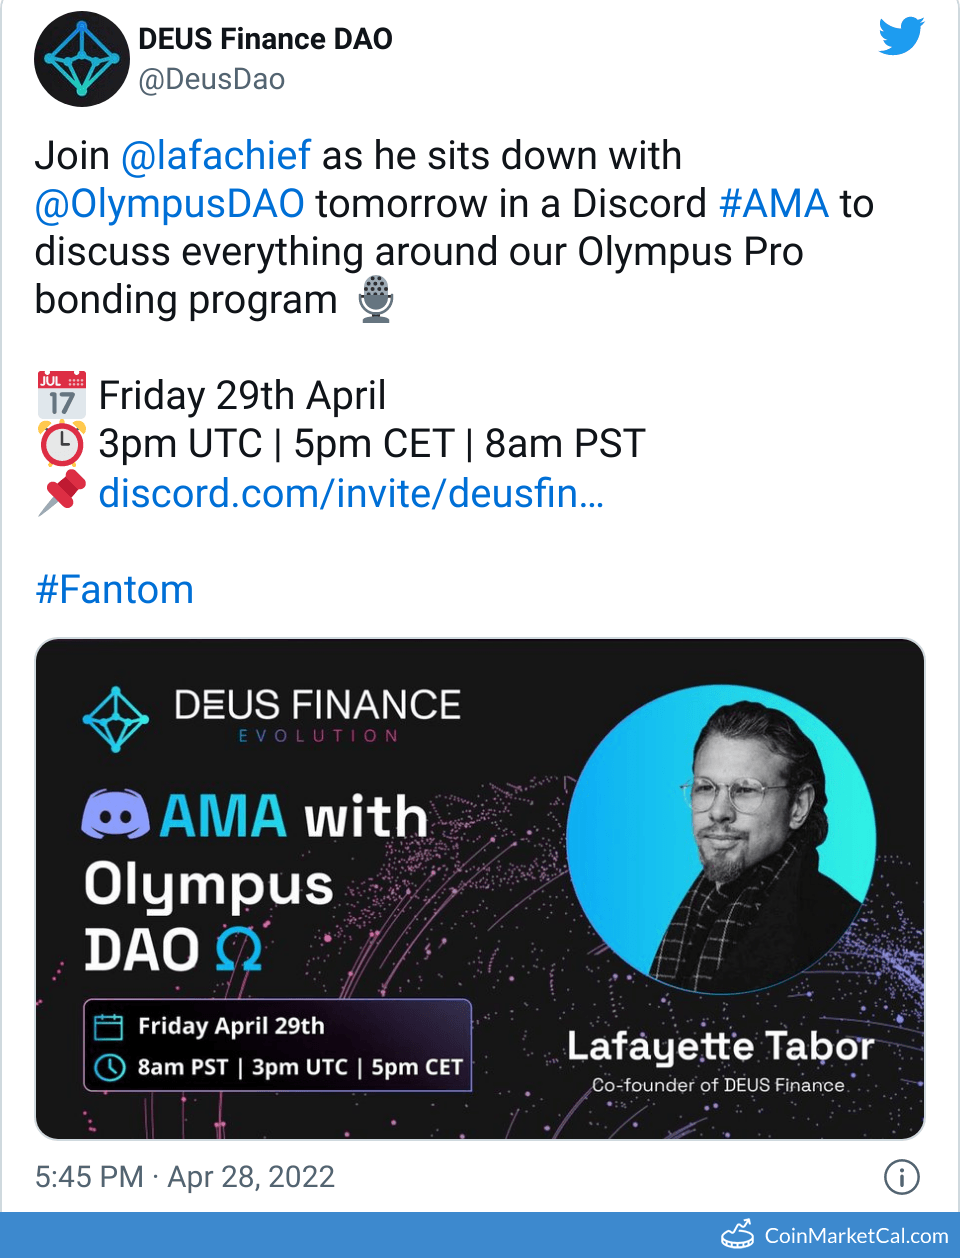Click the red pushpin emoji
960x1258 pixels.
tap(62, 493)
